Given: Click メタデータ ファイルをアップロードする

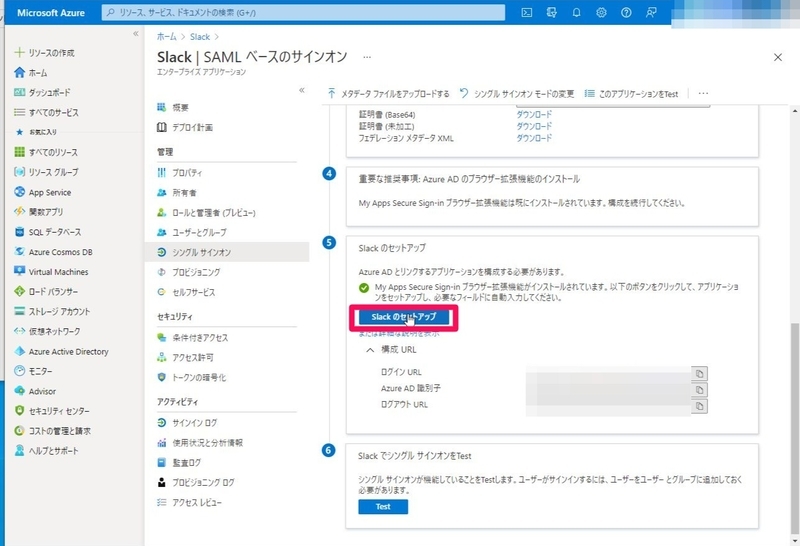Looking at the screenshot, I should coord(388,93).
